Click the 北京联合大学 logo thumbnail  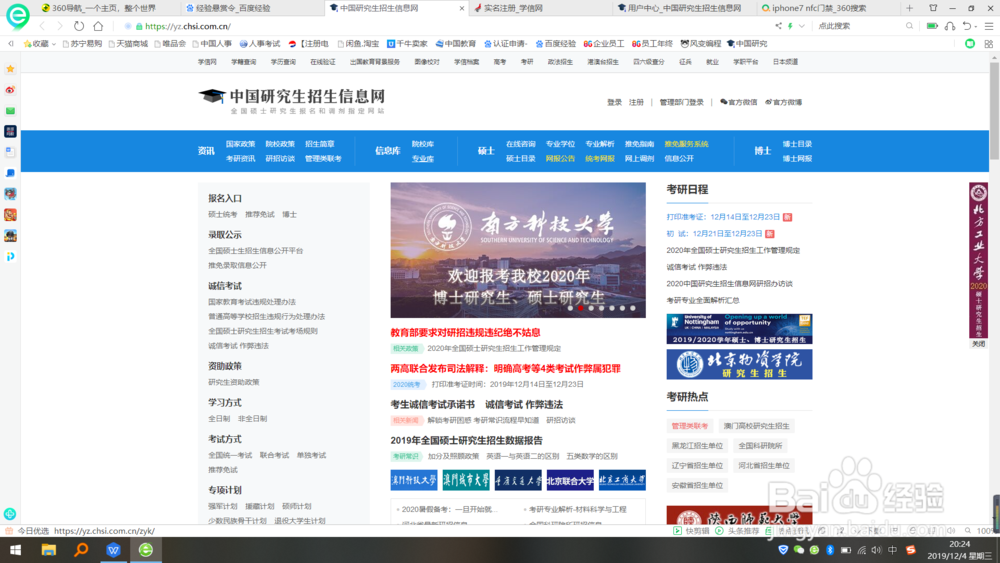point(570,480)
